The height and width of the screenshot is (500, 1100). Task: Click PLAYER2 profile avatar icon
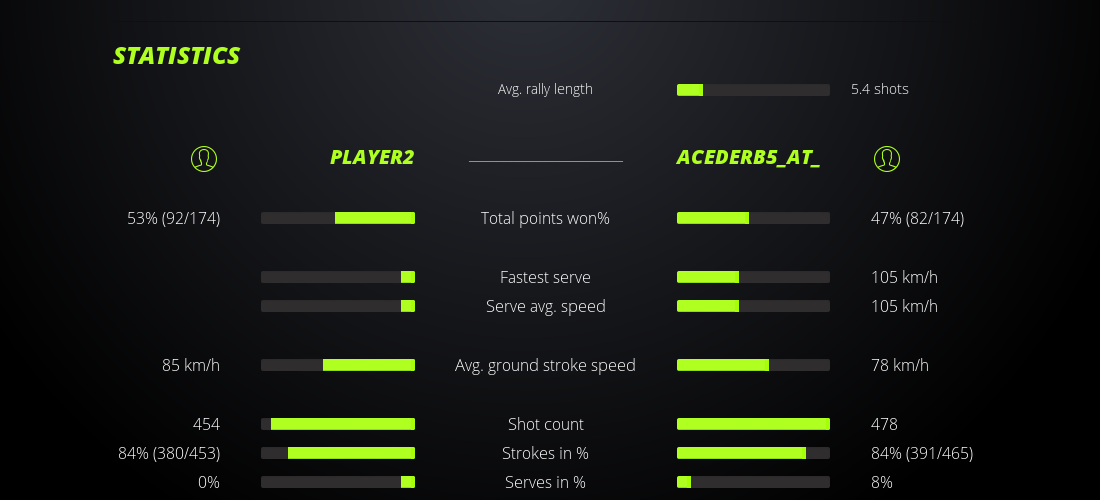tap(204, 158)
